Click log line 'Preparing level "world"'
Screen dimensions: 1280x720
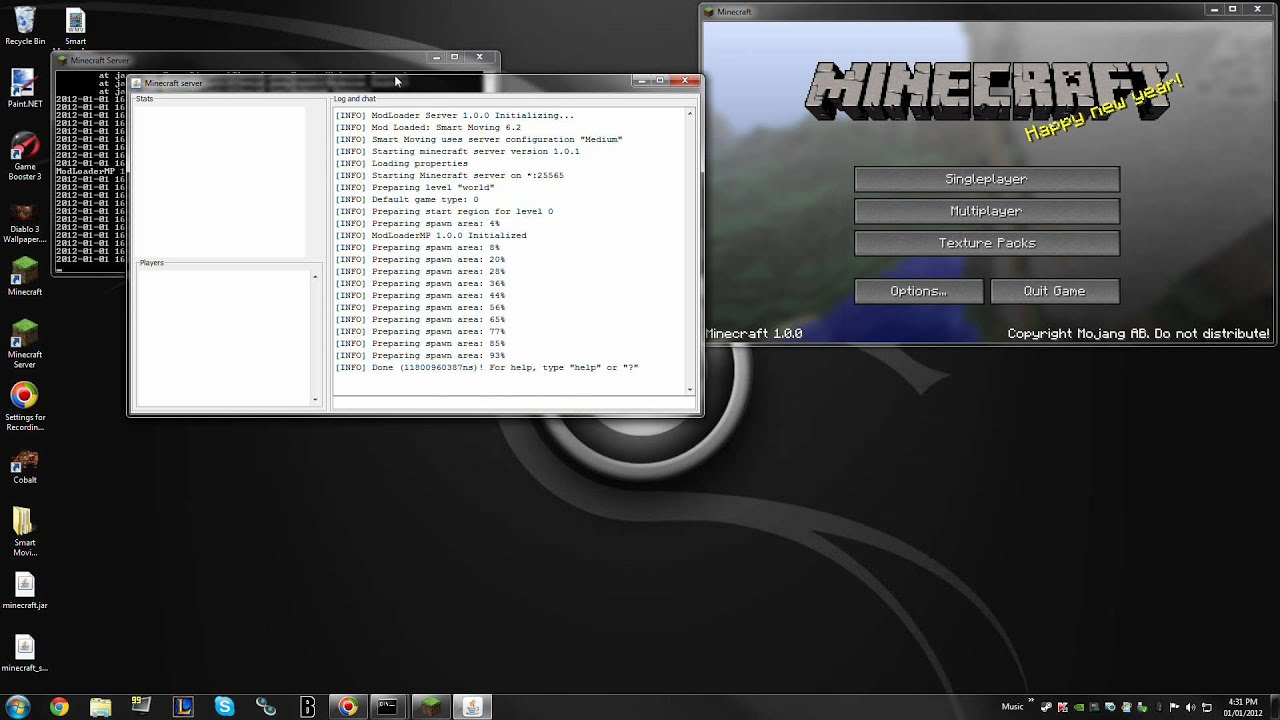pyautogui.click(x=415, y=187)
